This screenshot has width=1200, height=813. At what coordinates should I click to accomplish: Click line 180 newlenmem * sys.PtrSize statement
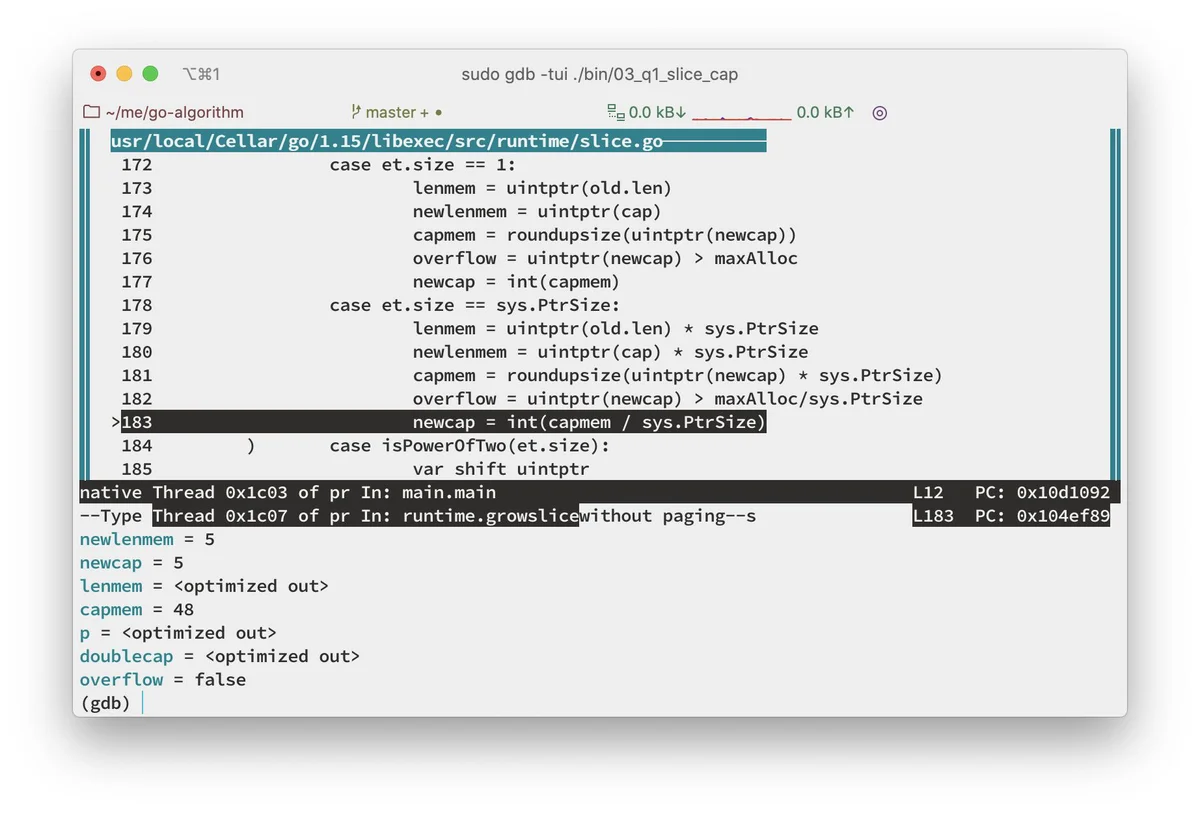pos(610,352)
